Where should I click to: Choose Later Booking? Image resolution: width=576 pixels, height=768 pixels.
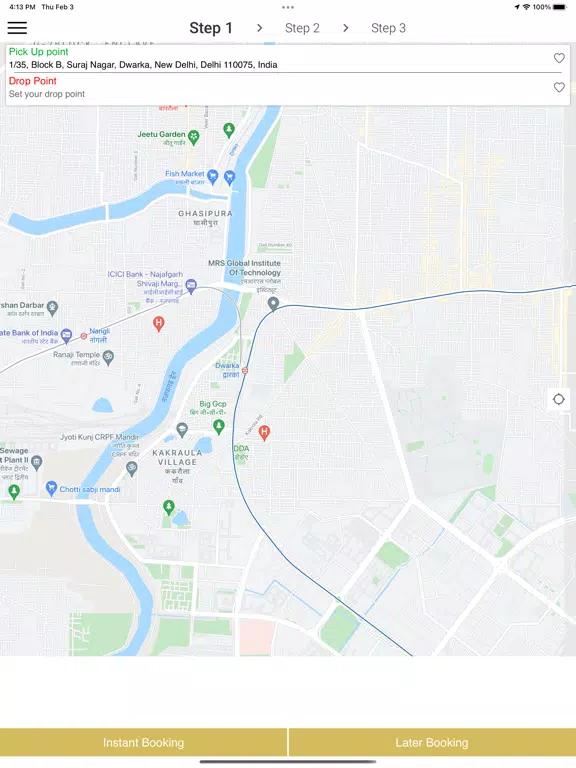(432, 743)
